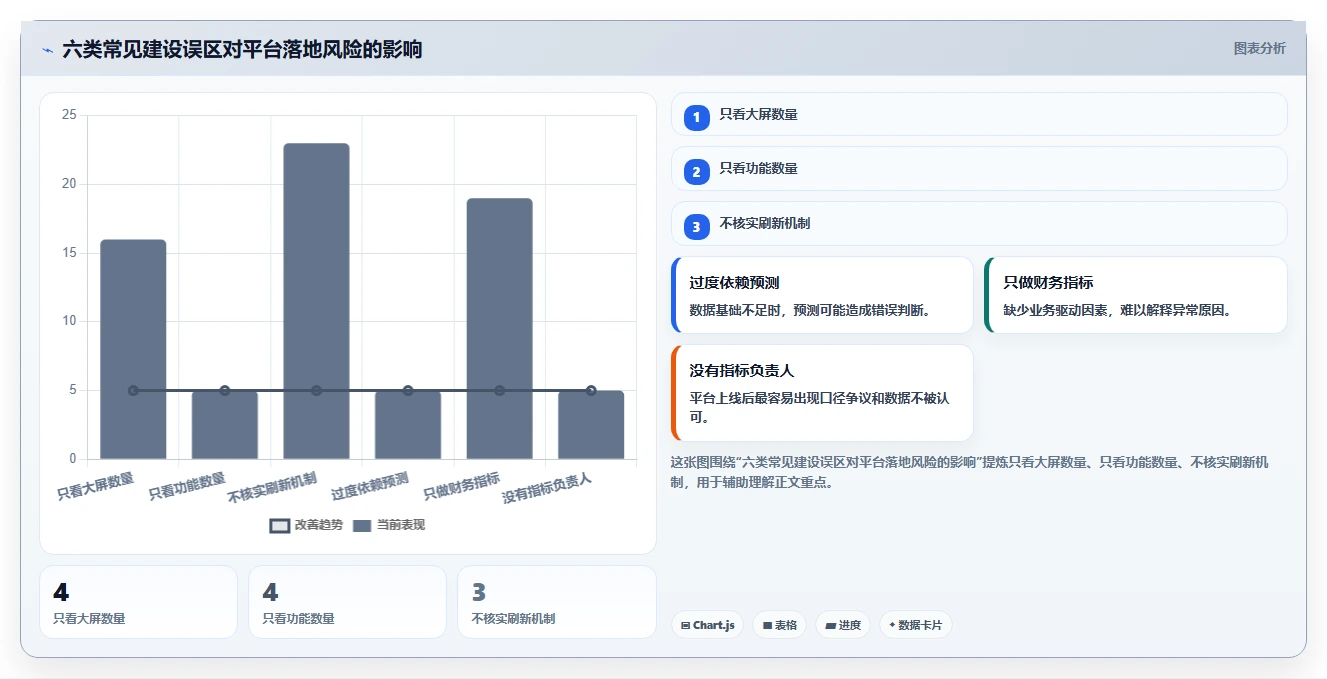Select list item 只看大屏数量
The width and height of the screenshot is (1327, 679).
979,114
